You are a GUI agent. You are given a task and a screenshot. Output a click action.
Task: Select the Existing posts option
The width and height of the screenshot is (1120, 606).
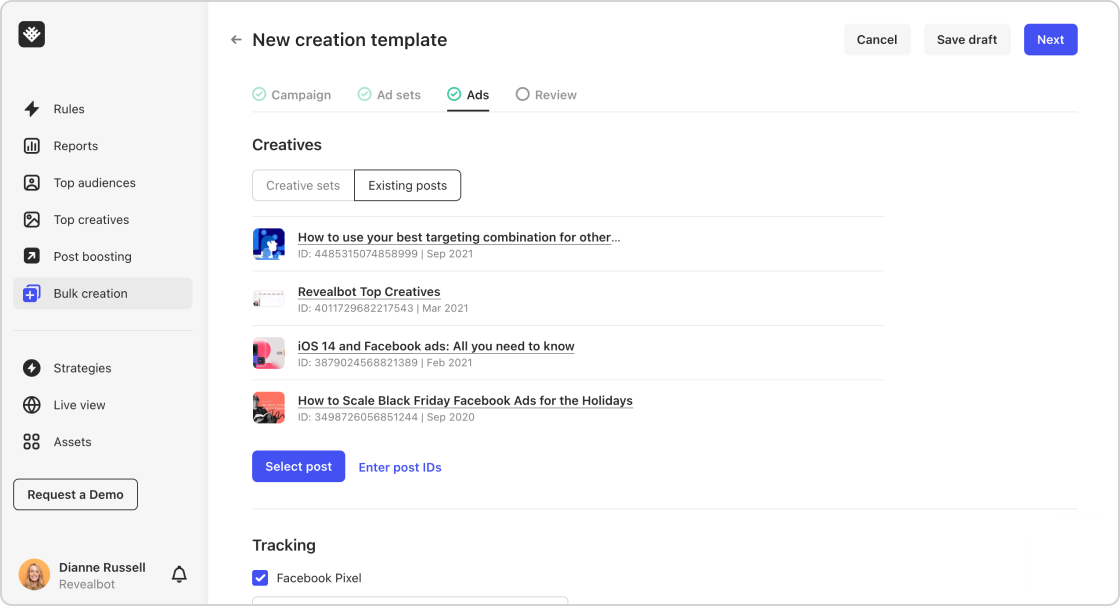click(x=407, y=185)
